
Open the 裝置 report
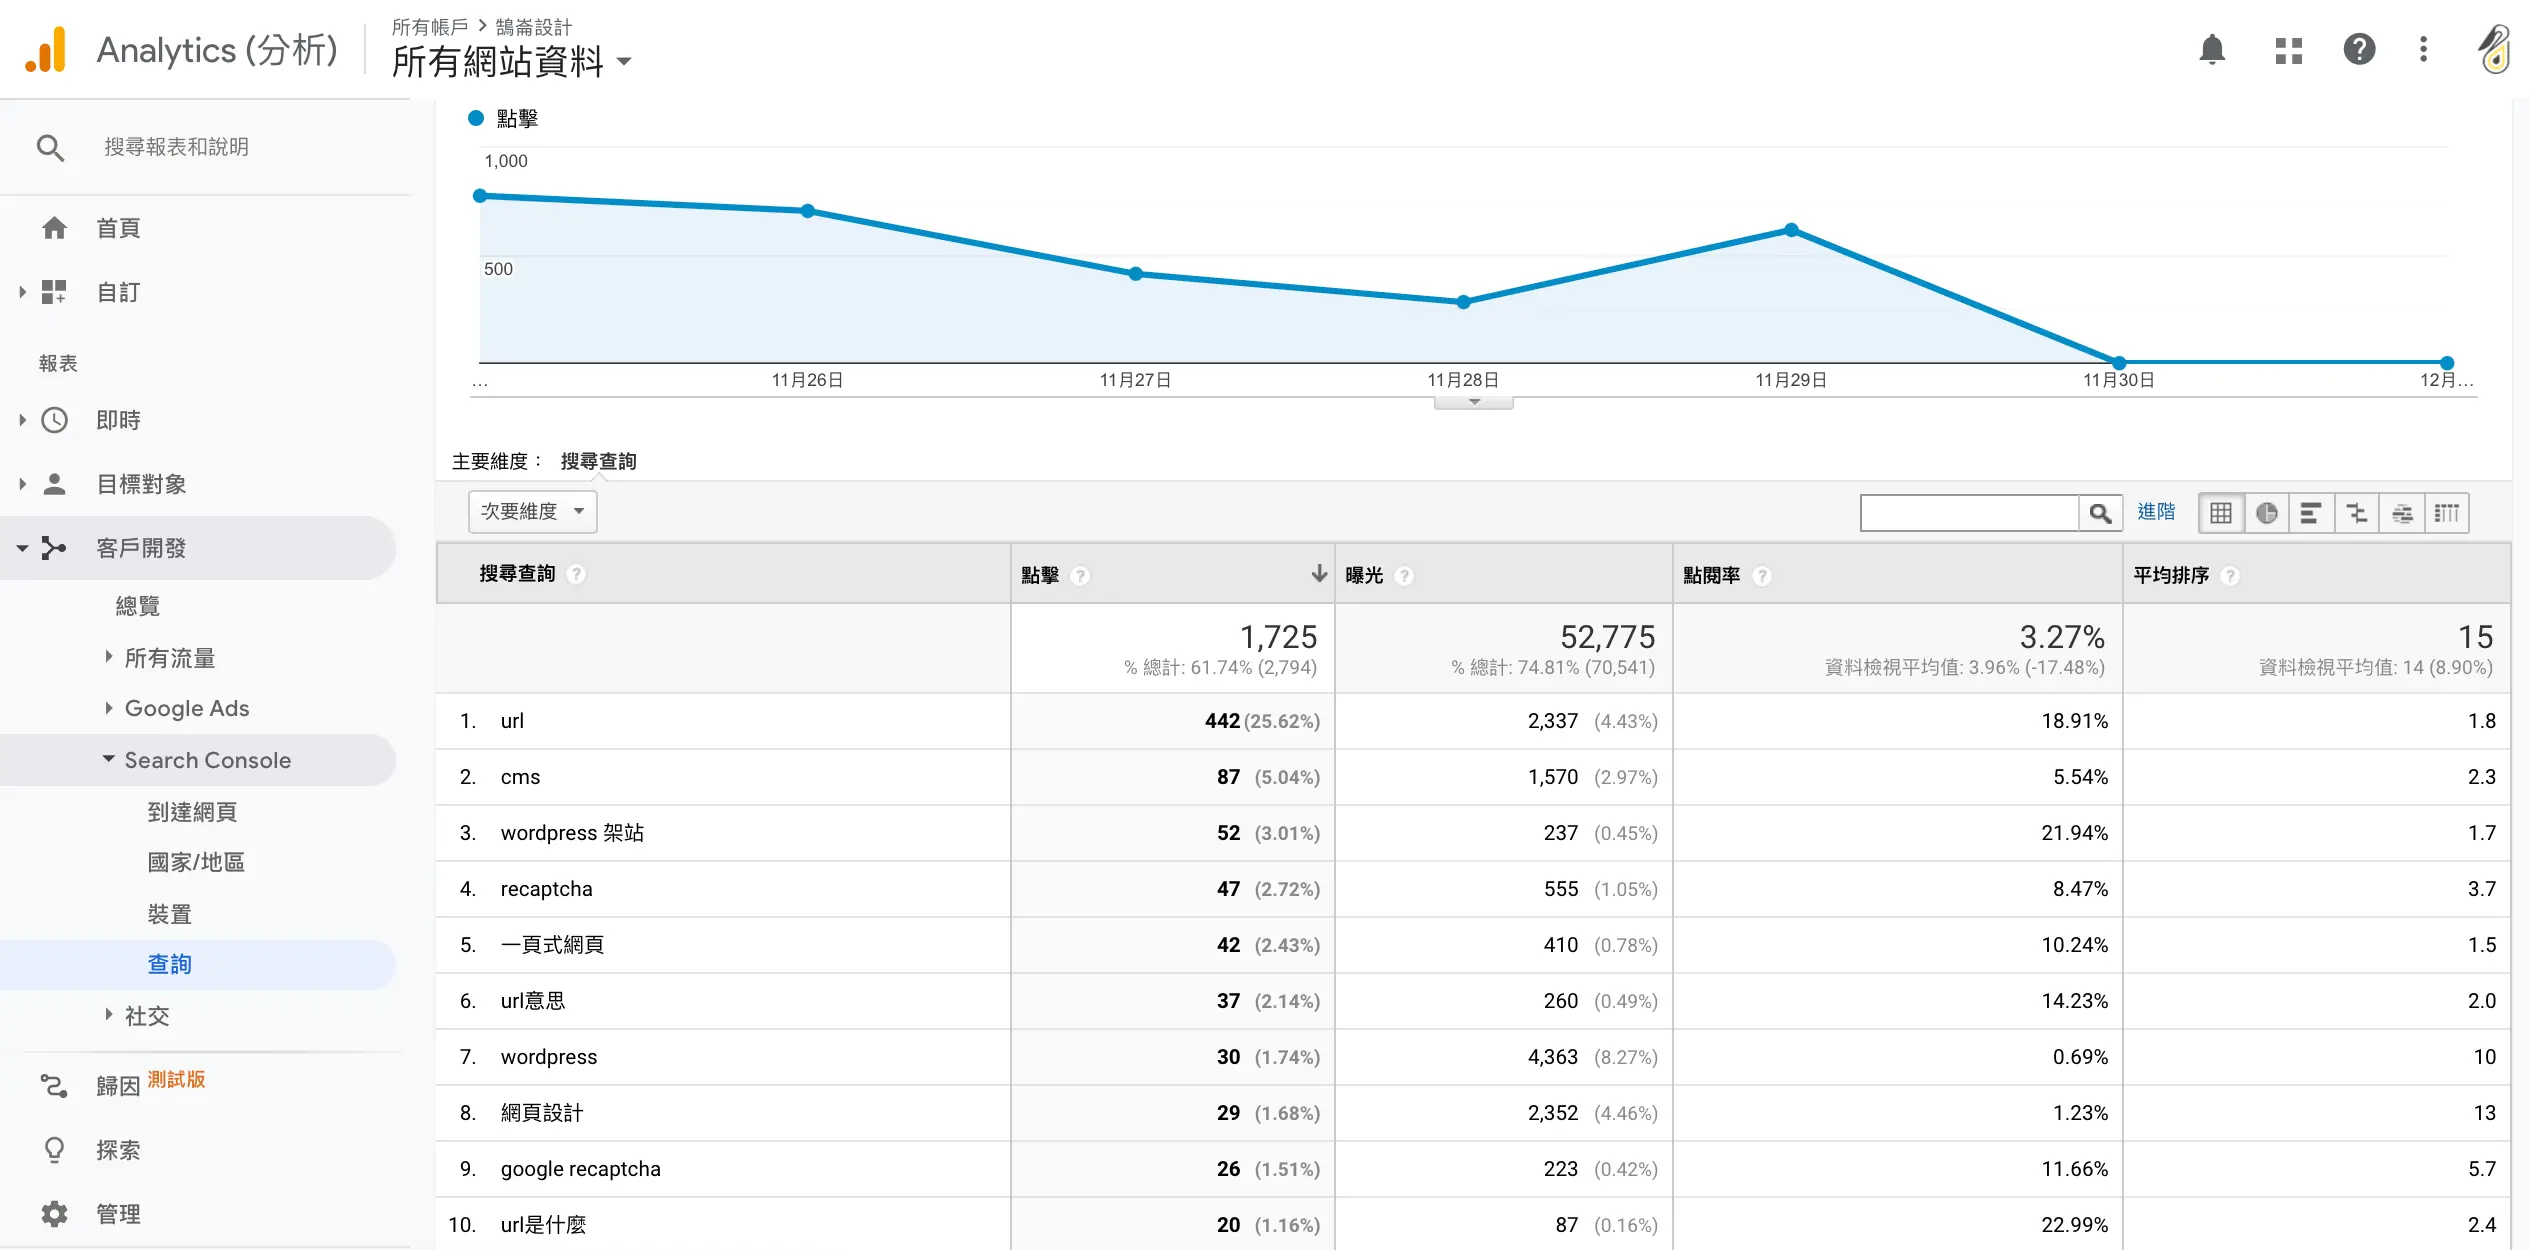pos(169,914)
